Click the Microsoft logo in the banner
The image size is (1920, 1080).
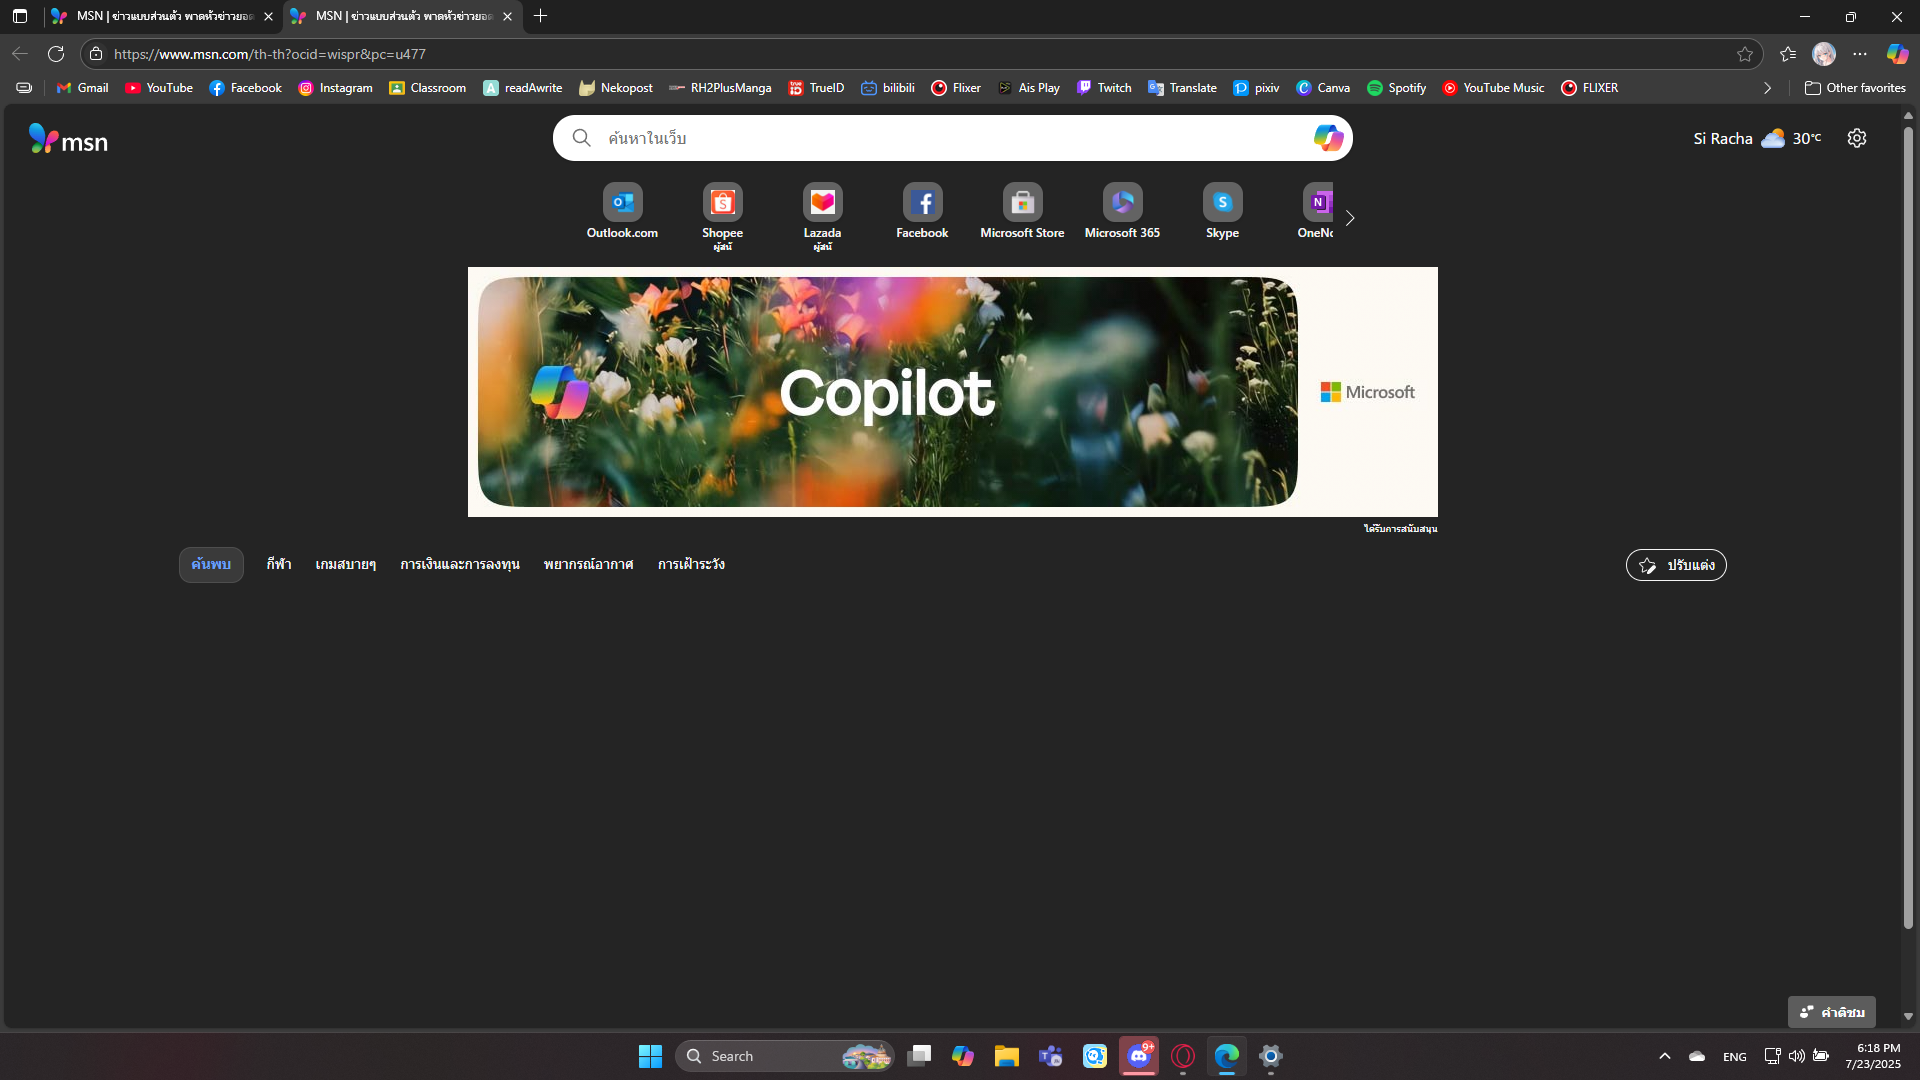point(1367,392)
